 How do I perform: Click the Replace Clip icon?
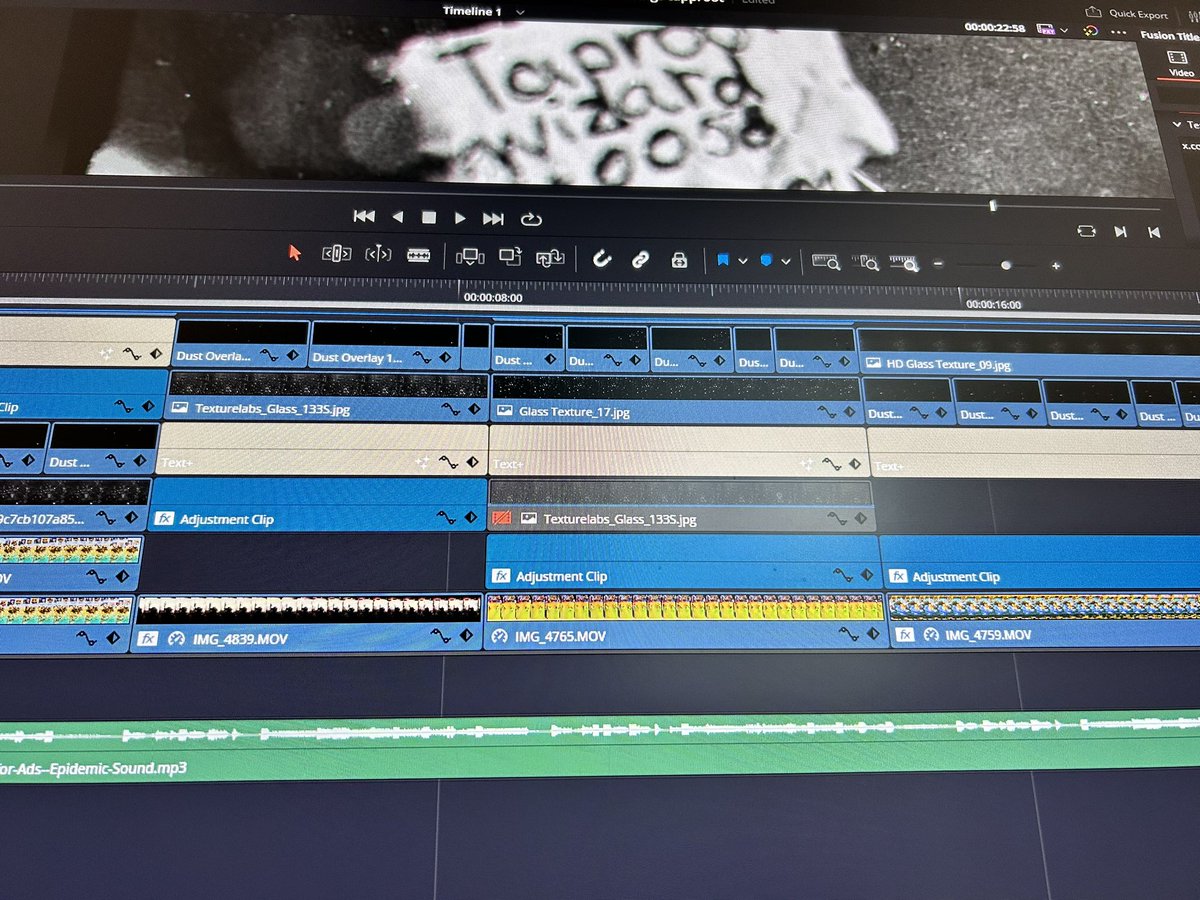(x=550, y=258)
